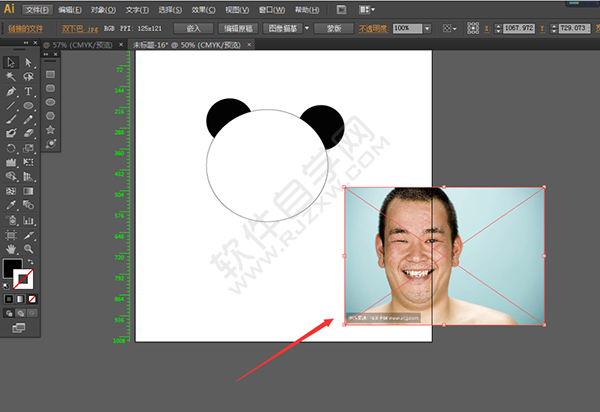Viewport: 600px width, 412px height.
Task: Select the Hand tool
Action: pos(11,248)
